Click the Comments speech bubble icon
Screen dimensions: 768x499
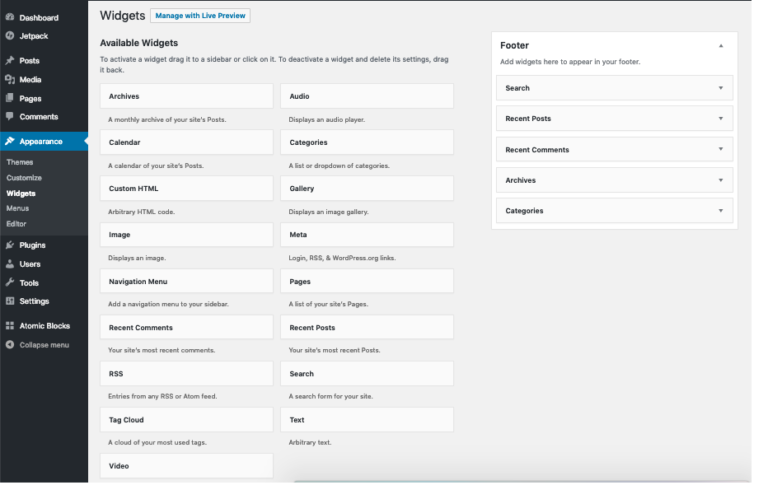click(9, 117)
